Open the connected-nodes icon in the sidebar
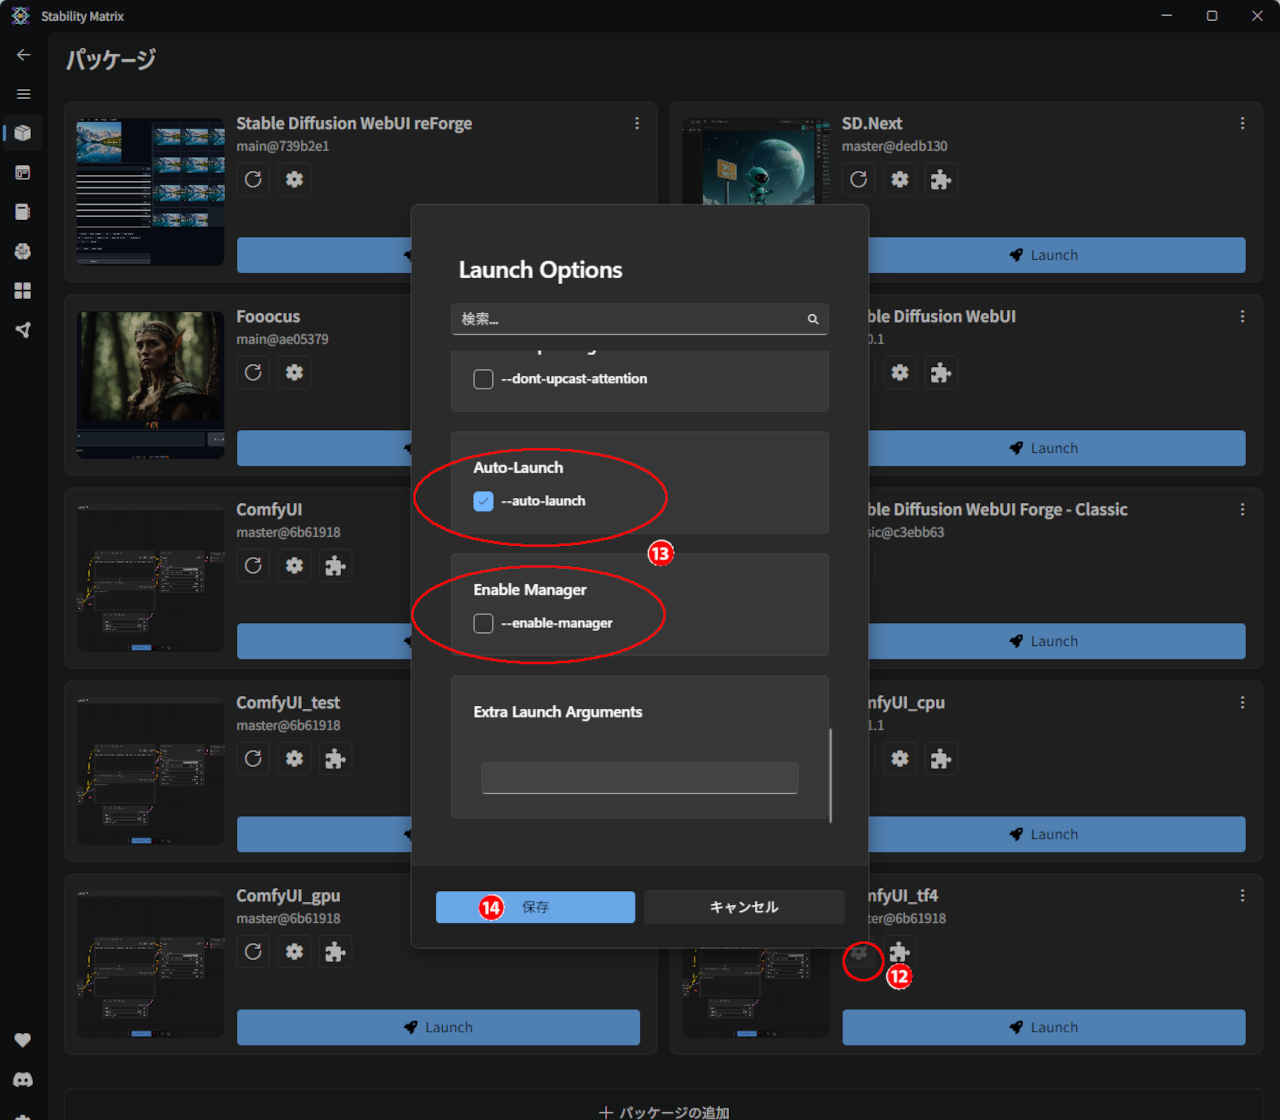Viewport: 1280px width, 1120px height. [x=23, y=330]
